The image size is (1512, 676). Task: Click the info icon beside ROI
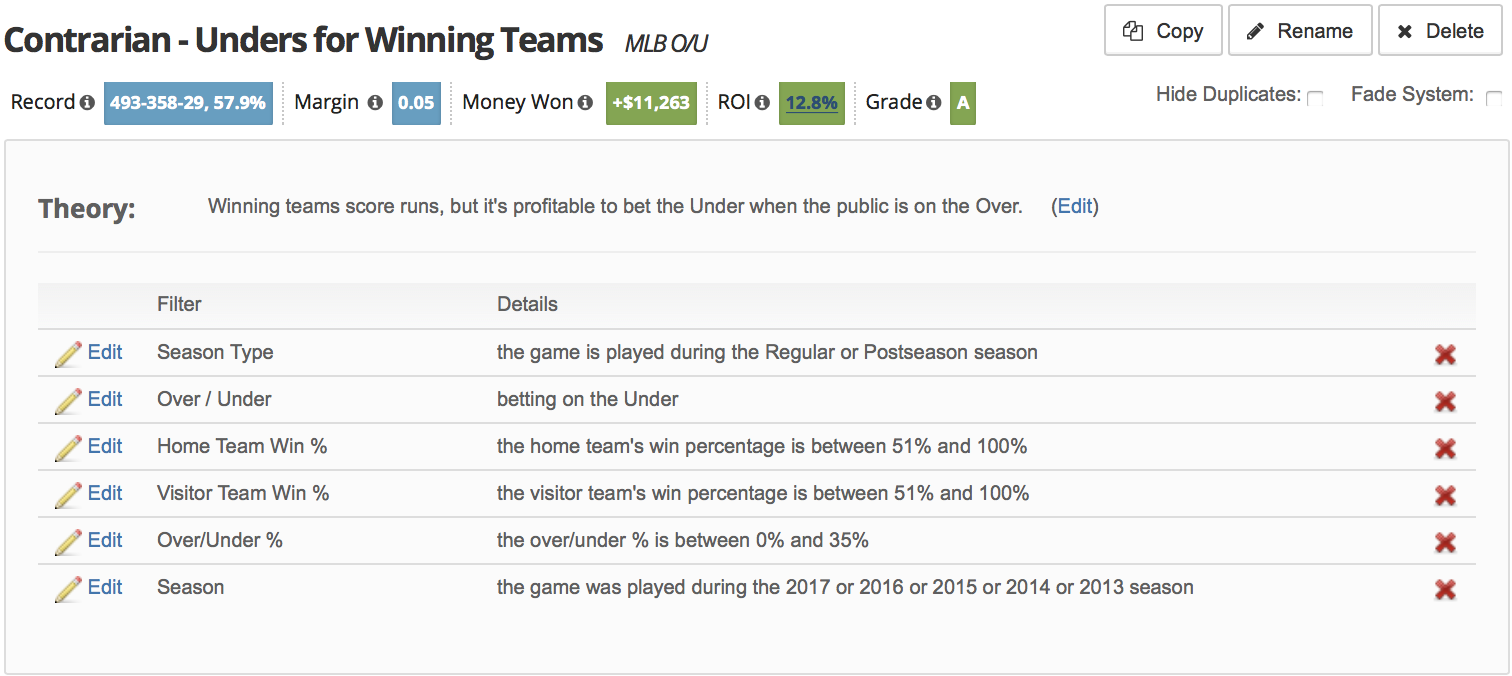pos(762,103)
